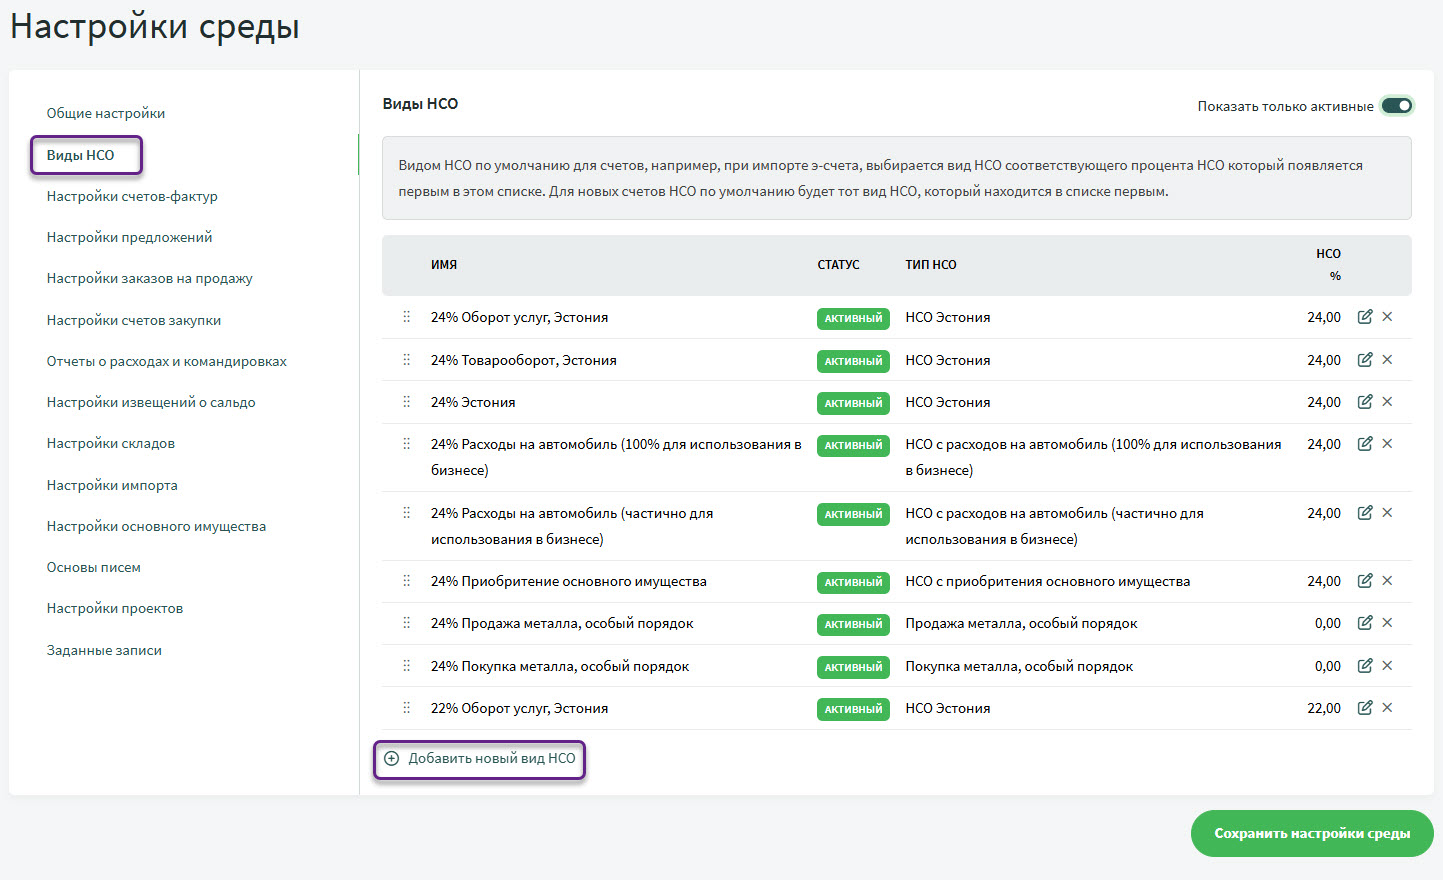Click Добавить новый вид НСО
The height and width of the screenshot is (880, 1443).
(x=480, y=759)
